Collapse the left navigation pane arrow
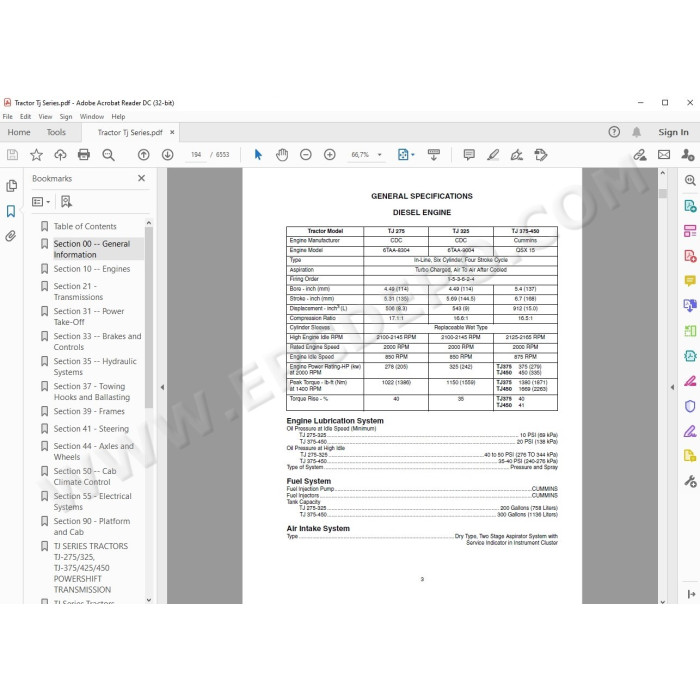Viewport: 700px width, 700px height. click(162, 387)
